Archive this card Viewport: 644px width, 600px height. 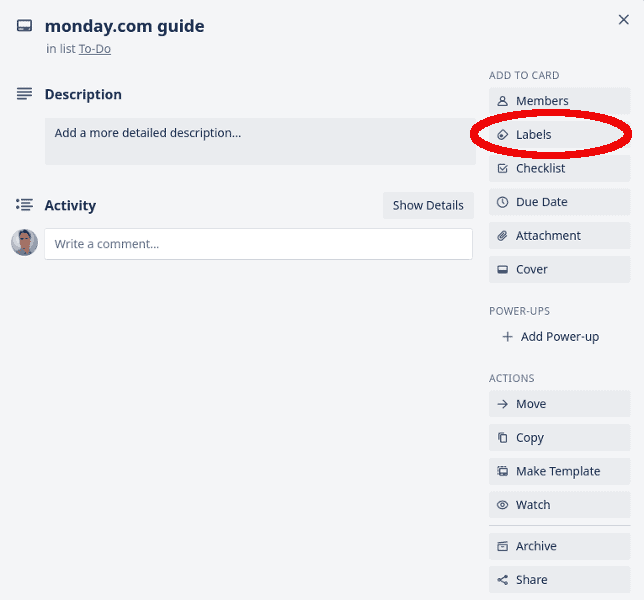[x=559, y=546]
